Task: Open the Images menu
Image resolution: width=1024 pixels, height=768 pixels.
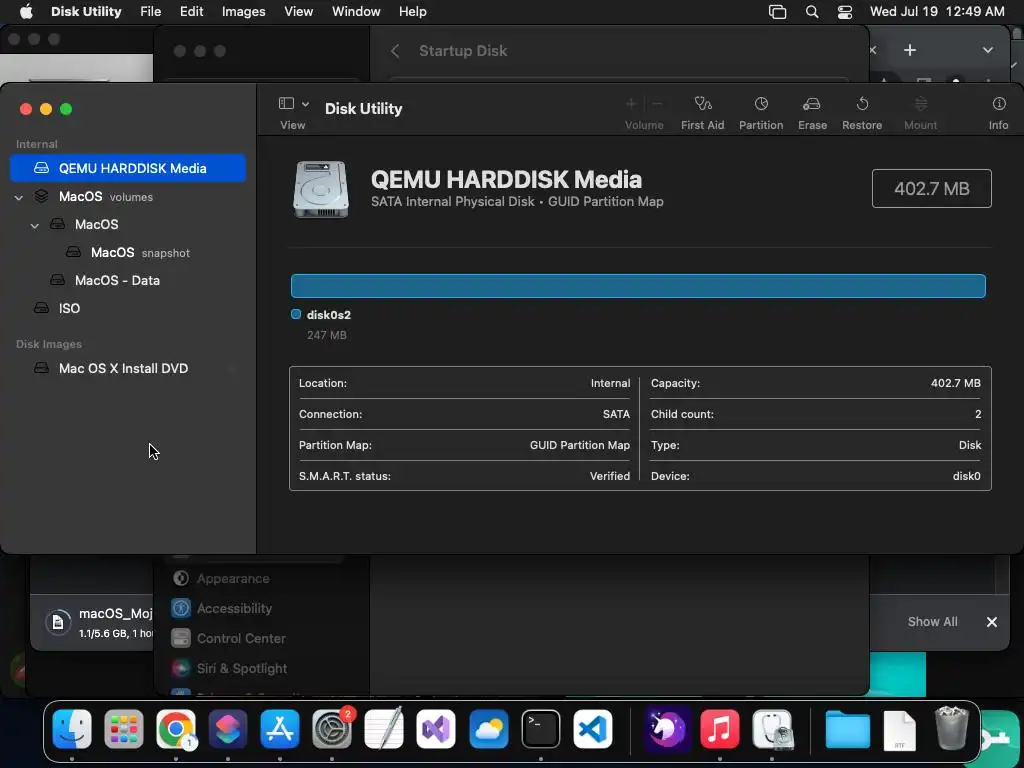Action: tap(244, 11)
